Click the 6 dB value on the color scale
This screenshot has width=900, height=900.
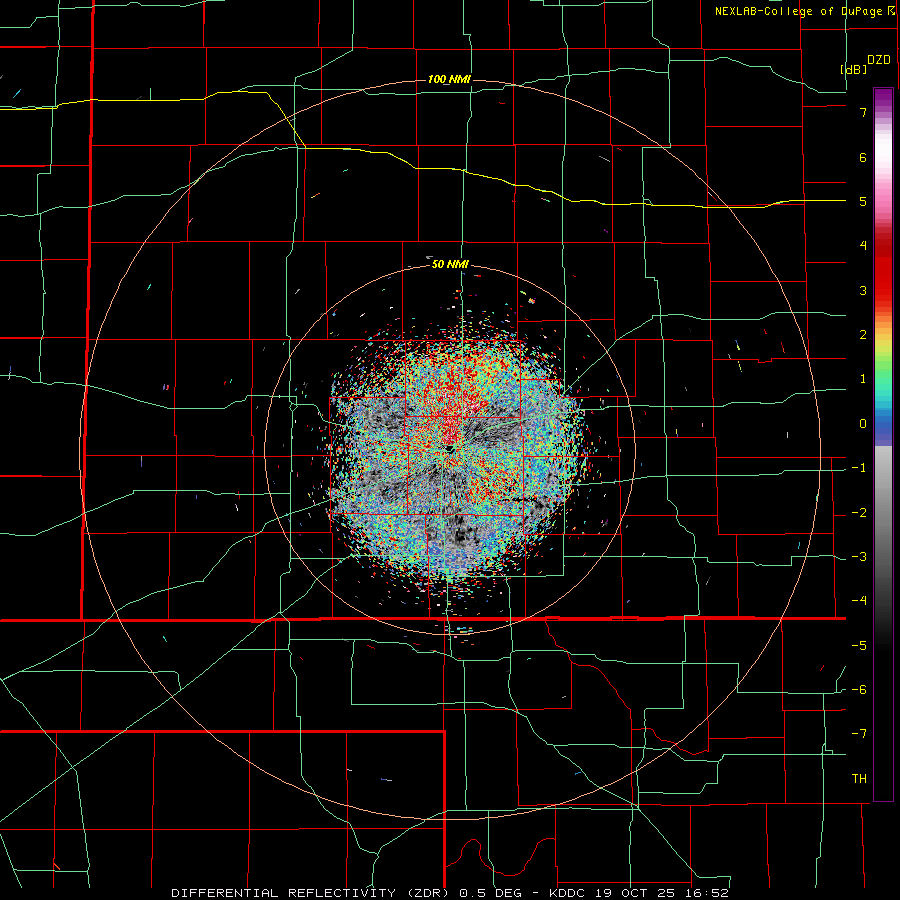tap(863, 157)
